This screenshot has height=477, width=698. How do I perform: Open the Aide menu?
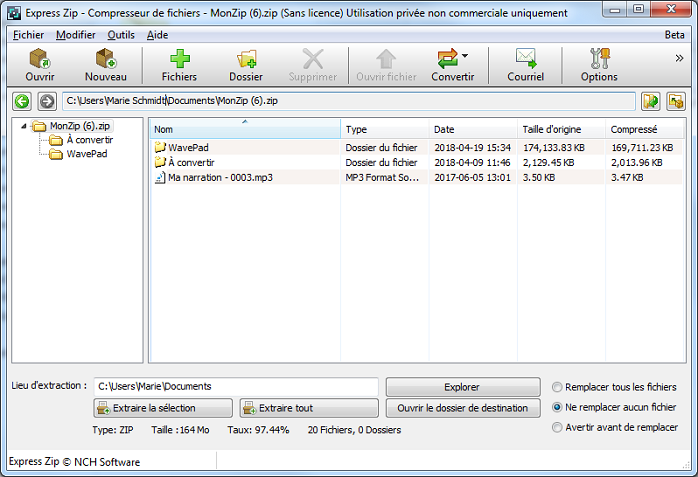coord(158,35)
